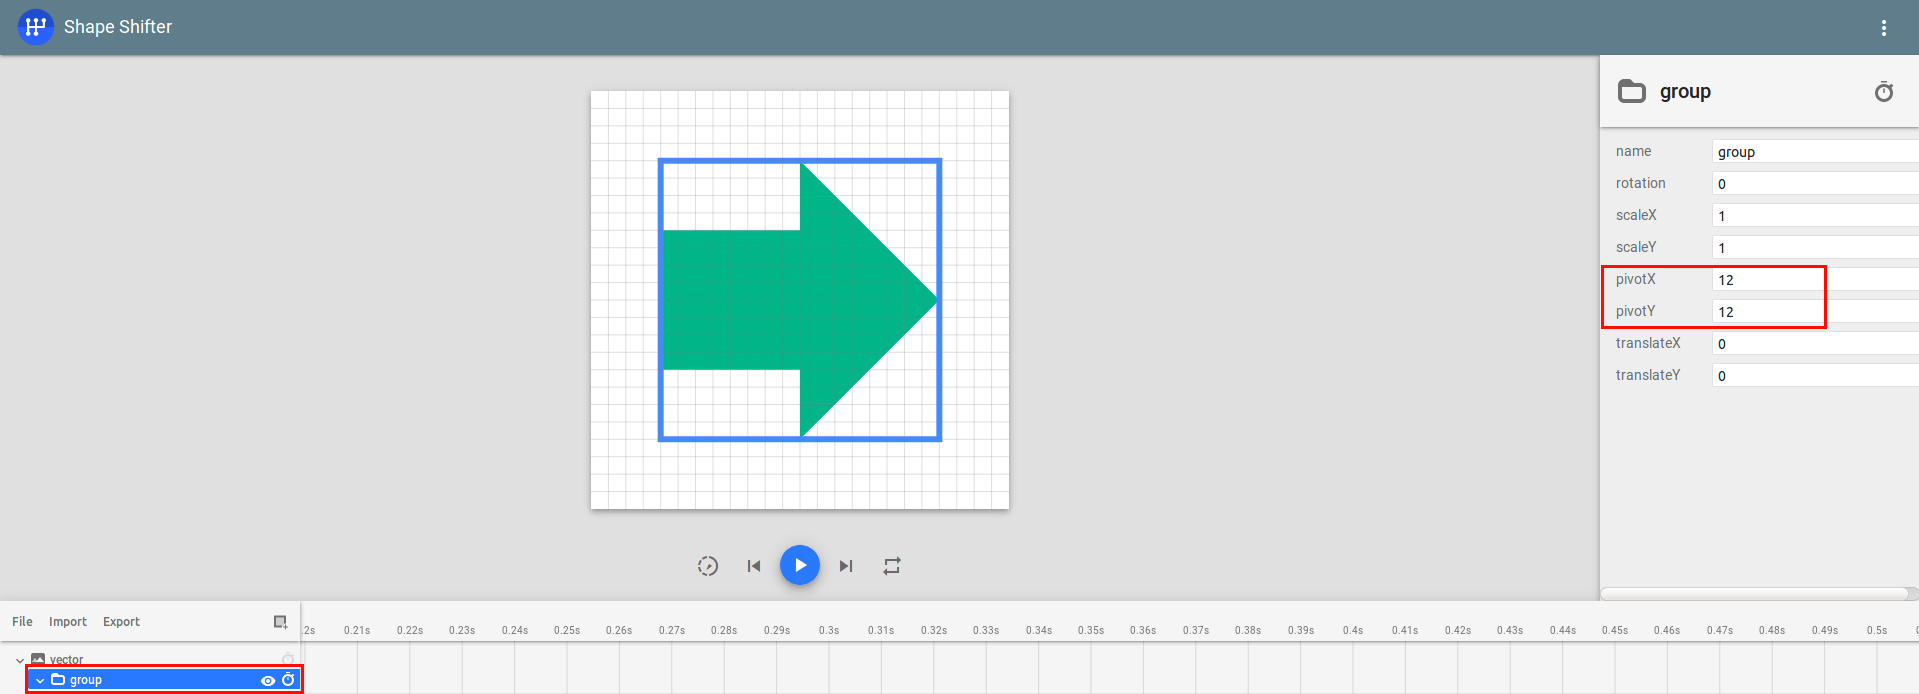1919x694 pixels.
Task: Collapse the group layer chevron
Action: tap(40, 680)
